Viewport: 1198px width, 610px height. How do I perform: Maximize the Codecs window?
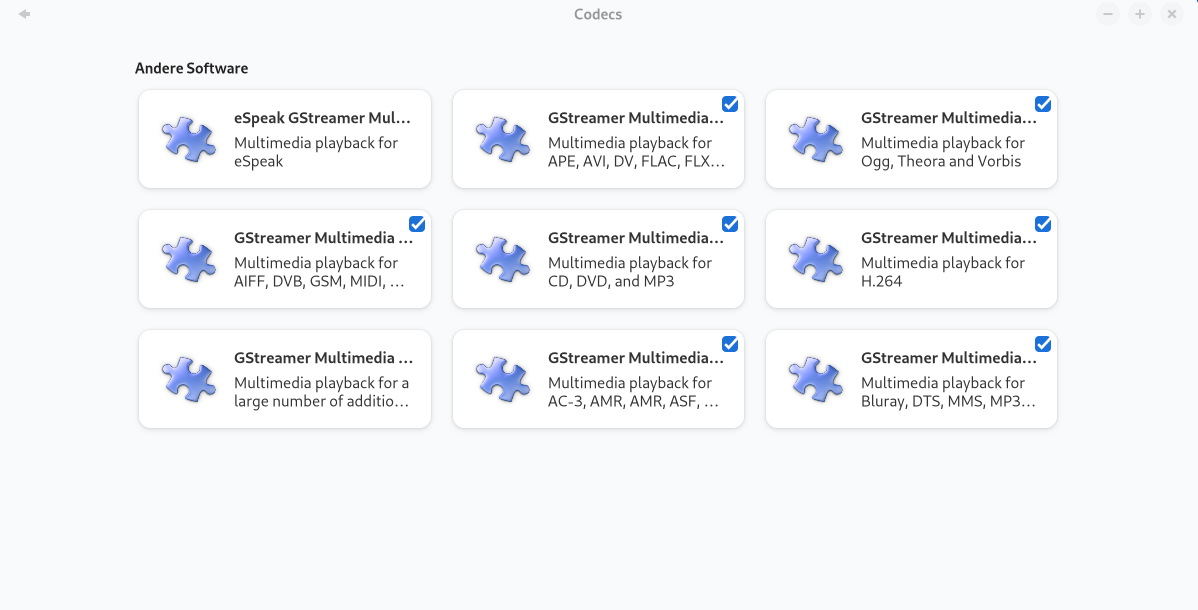[x=1140, y=14]
